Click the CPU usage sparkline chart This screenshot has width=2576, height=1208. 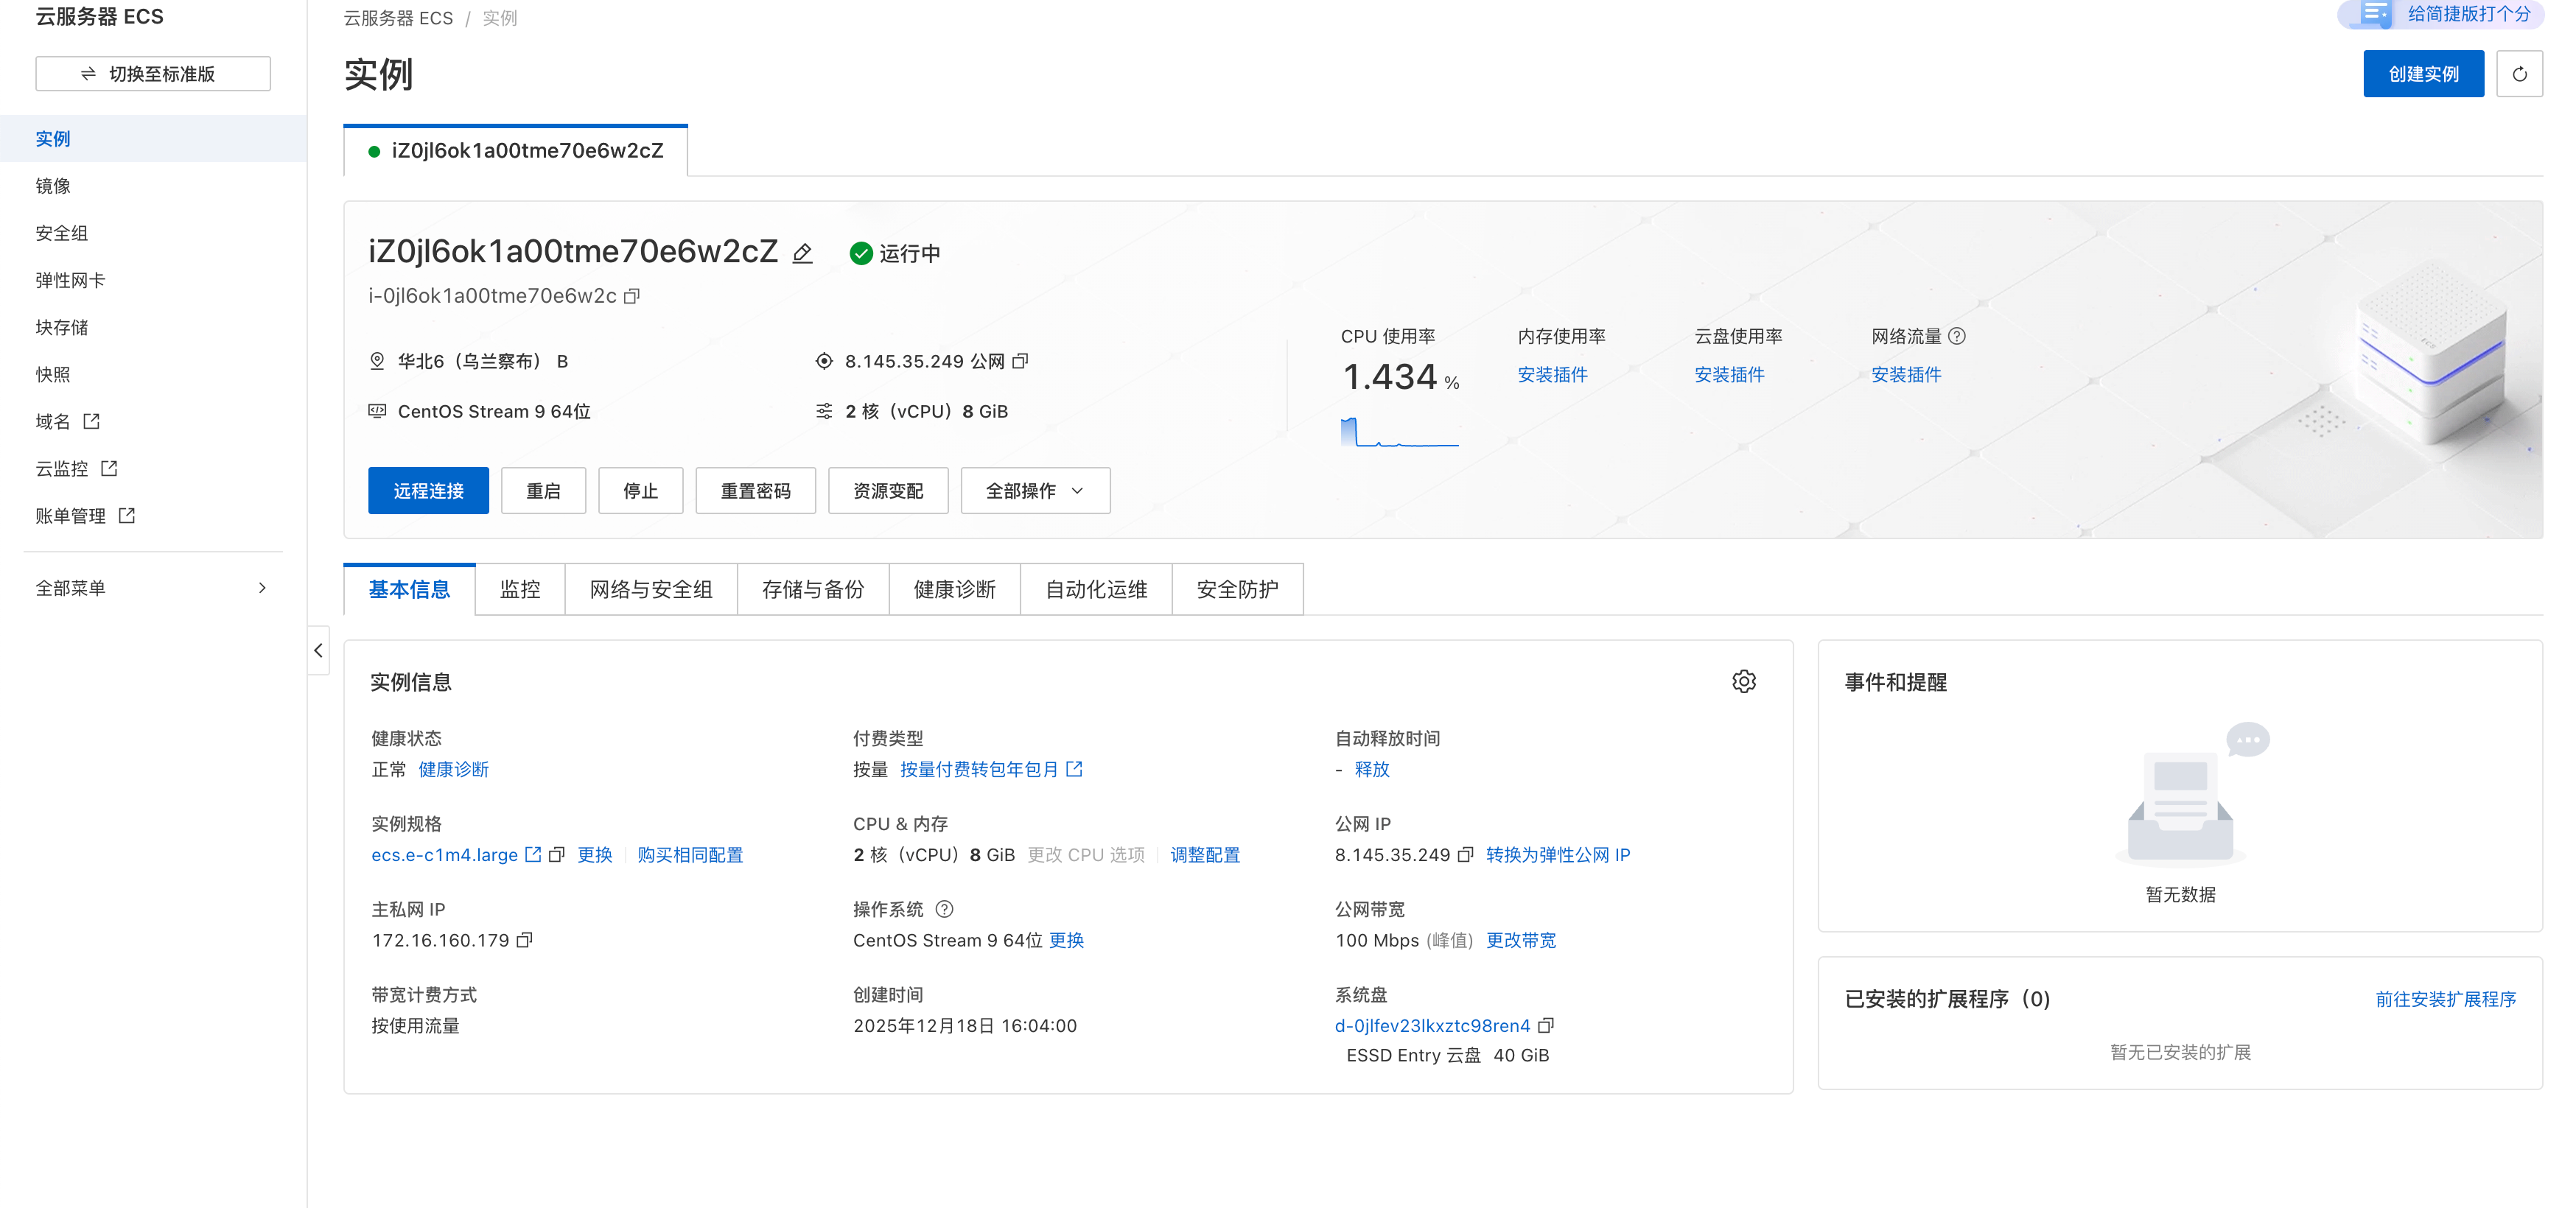click(1399, 433)
